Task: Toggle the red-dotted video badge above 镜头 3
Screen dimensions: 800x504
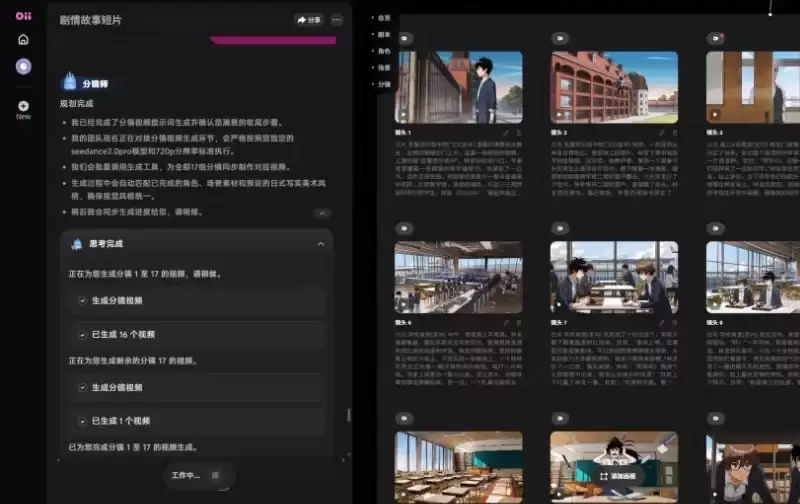Action: click(716, 38)
